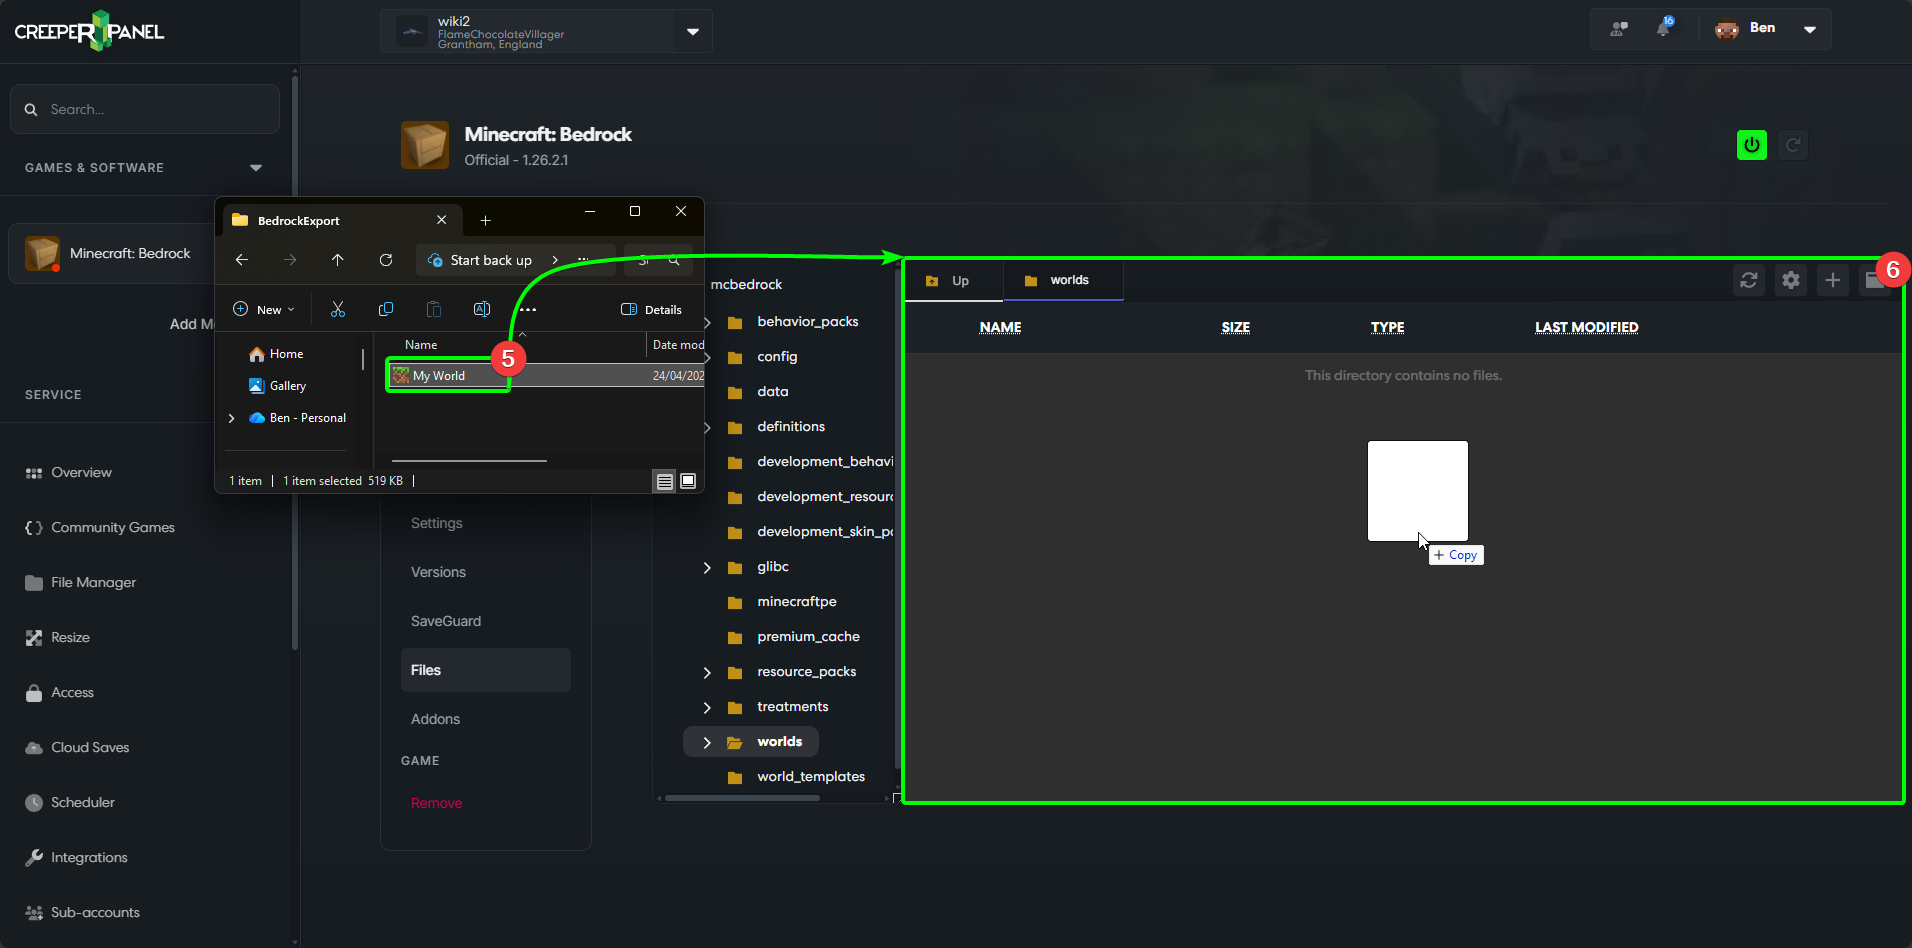This screenshot has height=948, width=1912.
Task: Refresh the File Explorer window
Action: (386, 260)
